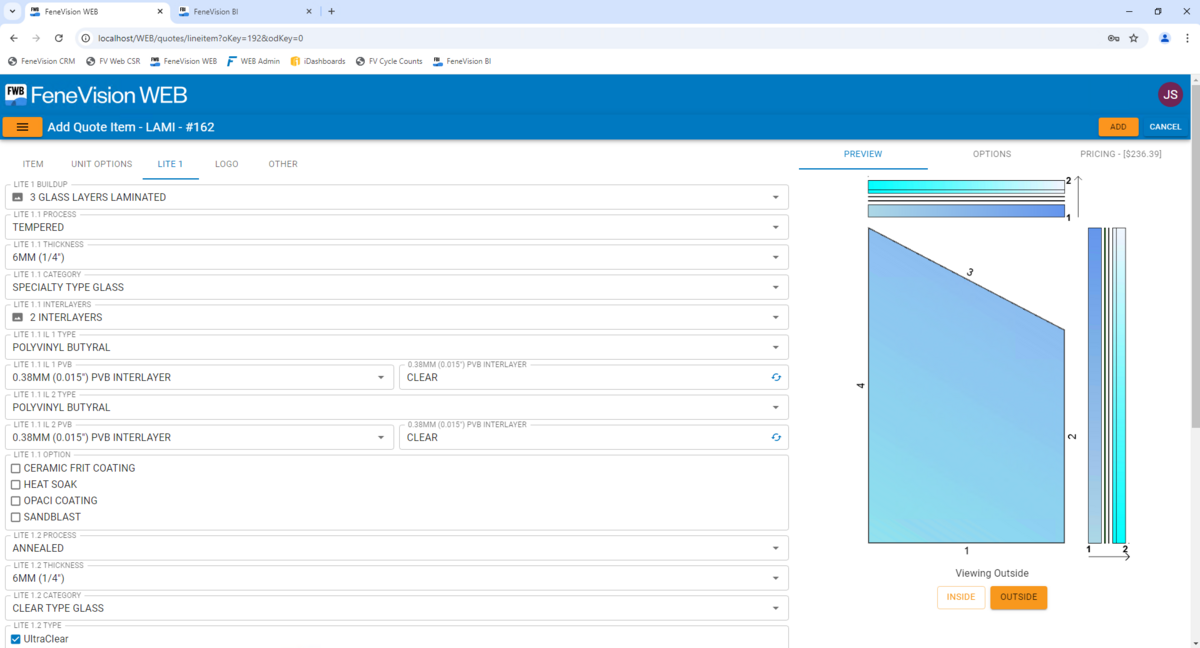
Task: Enable the Heat Soak option
Action: pos(15,484)
